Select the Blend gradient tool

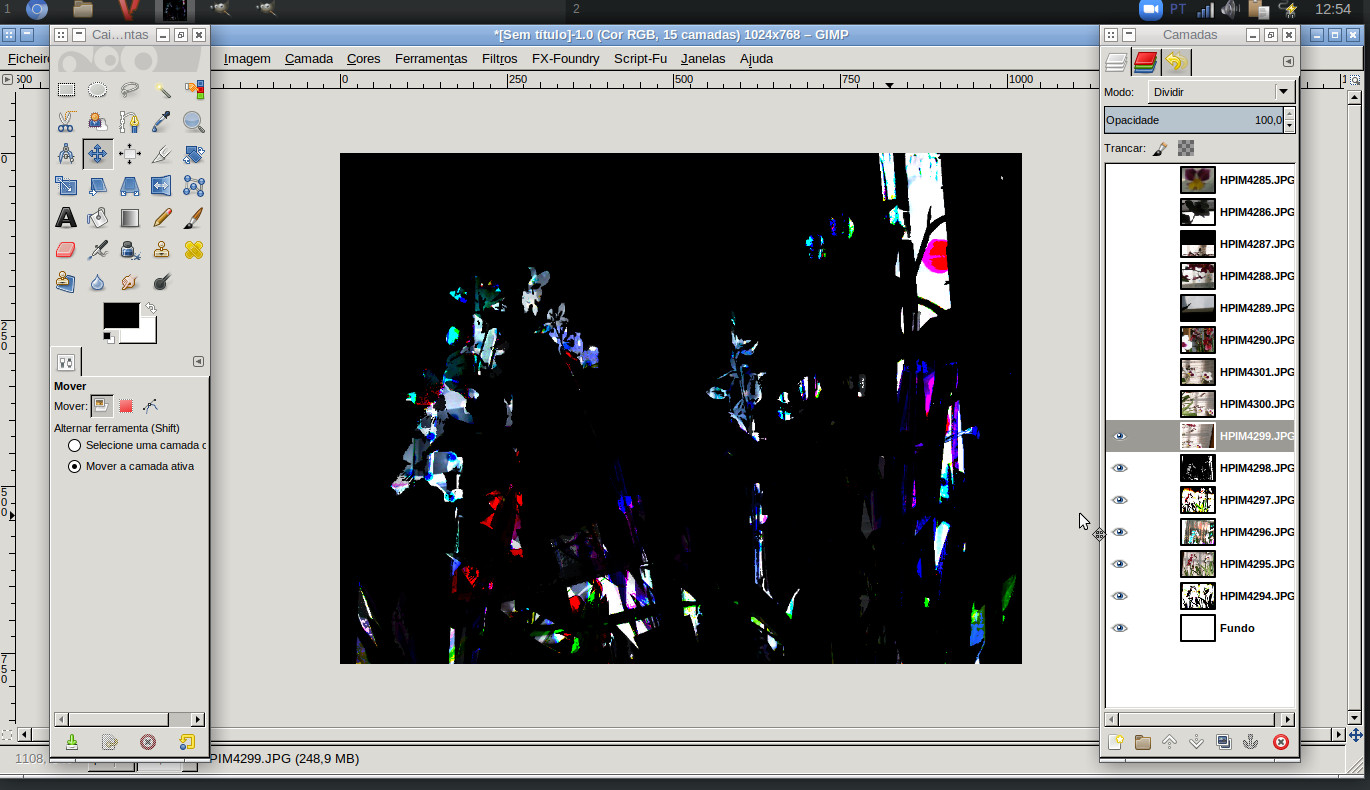(x=130, y=218)
